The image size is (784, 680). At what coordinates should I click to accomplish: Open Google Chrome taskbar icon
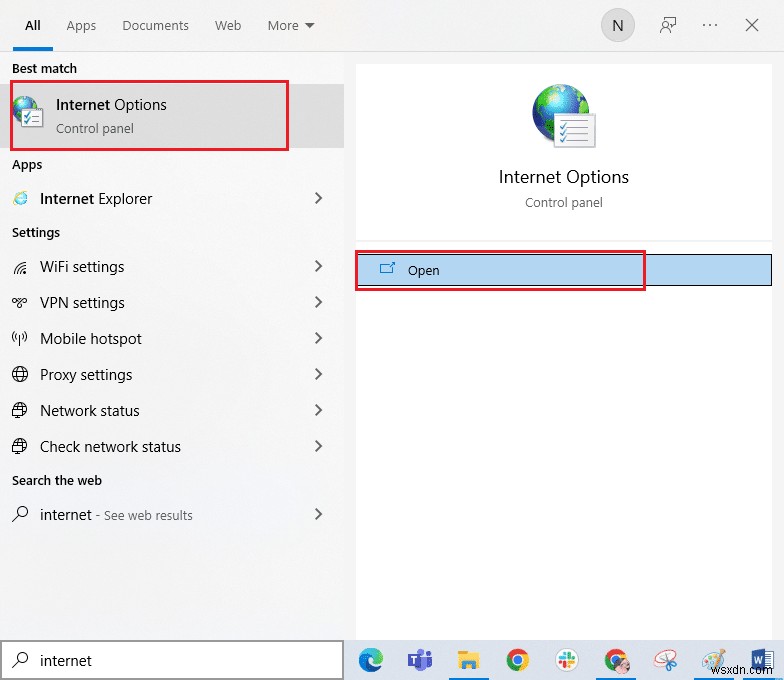click(x=518, y=660)
